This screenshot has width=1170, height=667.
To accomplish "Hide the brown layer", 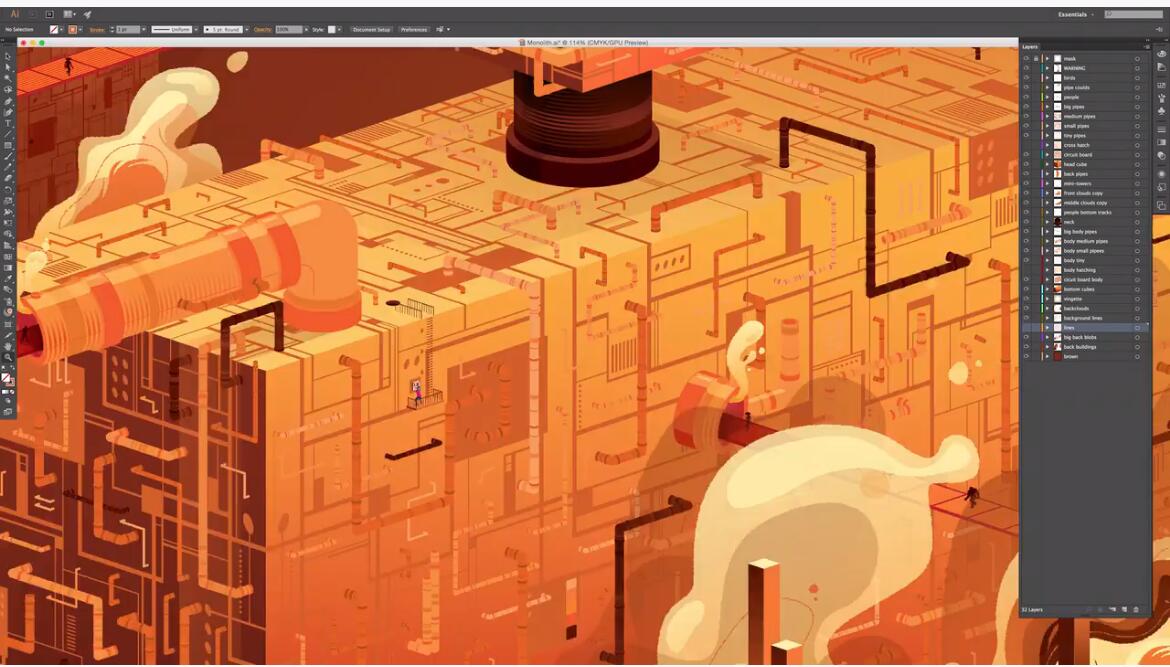I will pos(1025,356).
